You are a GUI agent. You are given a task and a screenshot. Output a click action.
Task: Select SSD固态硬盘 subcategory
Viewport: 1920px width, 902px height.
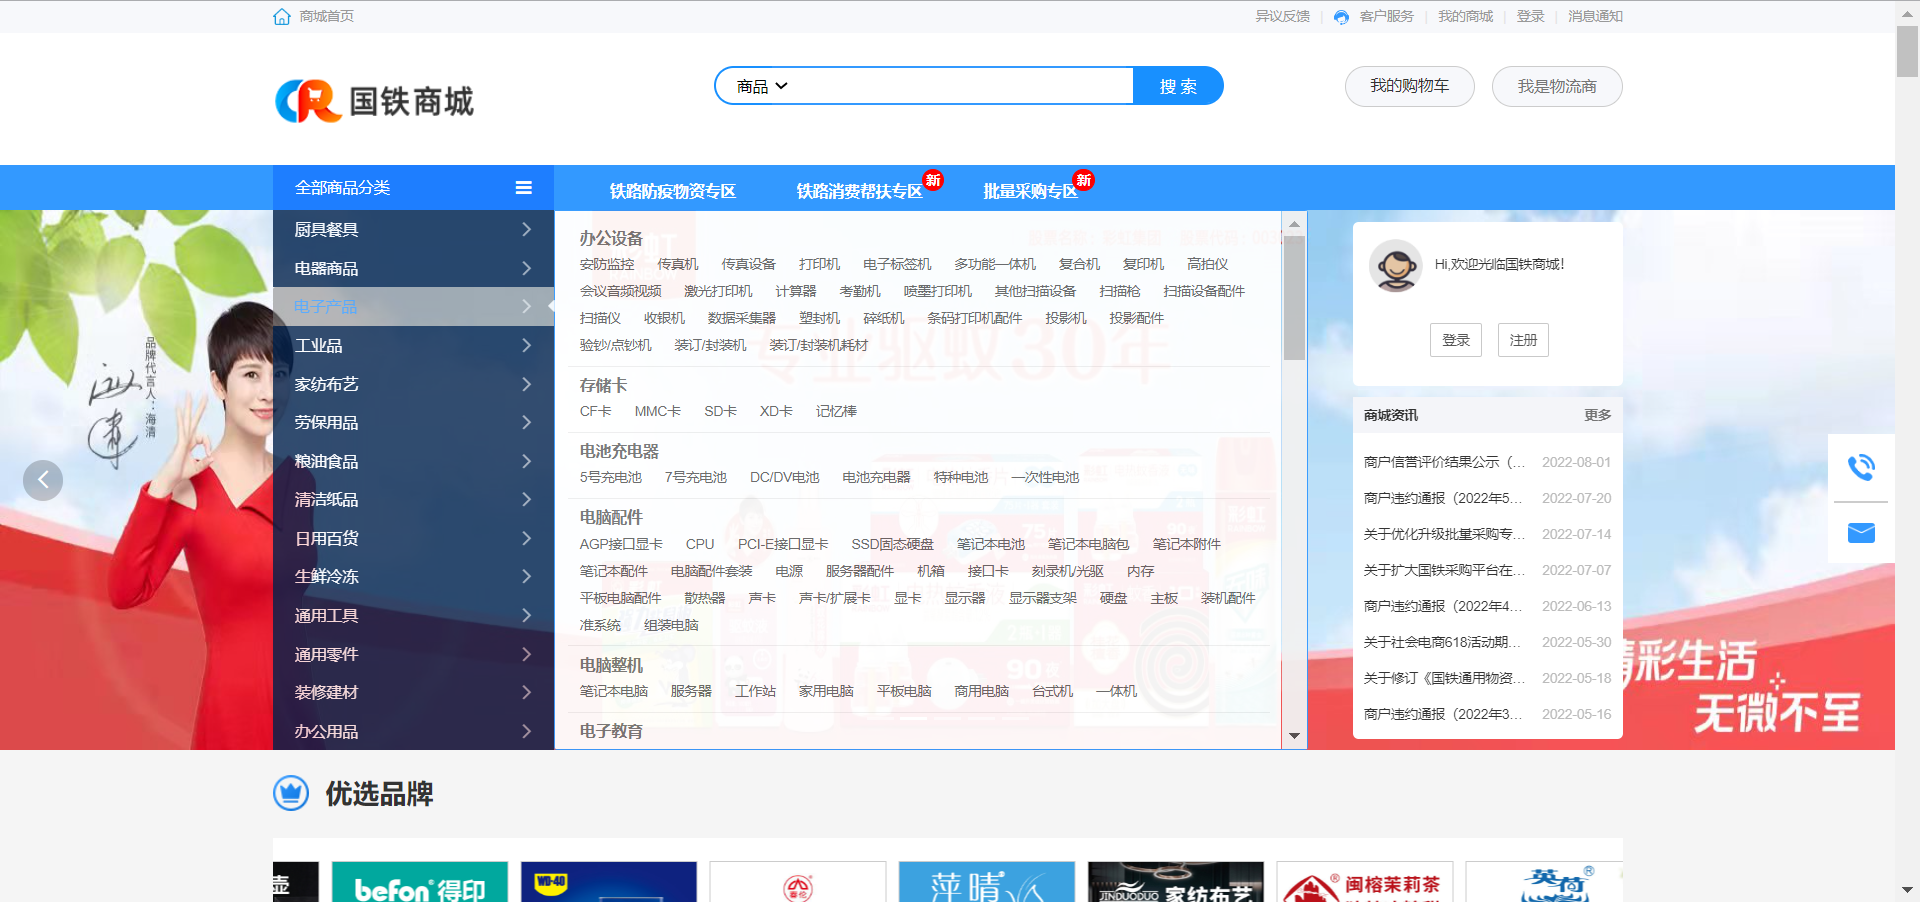click(x=892, y=544)
